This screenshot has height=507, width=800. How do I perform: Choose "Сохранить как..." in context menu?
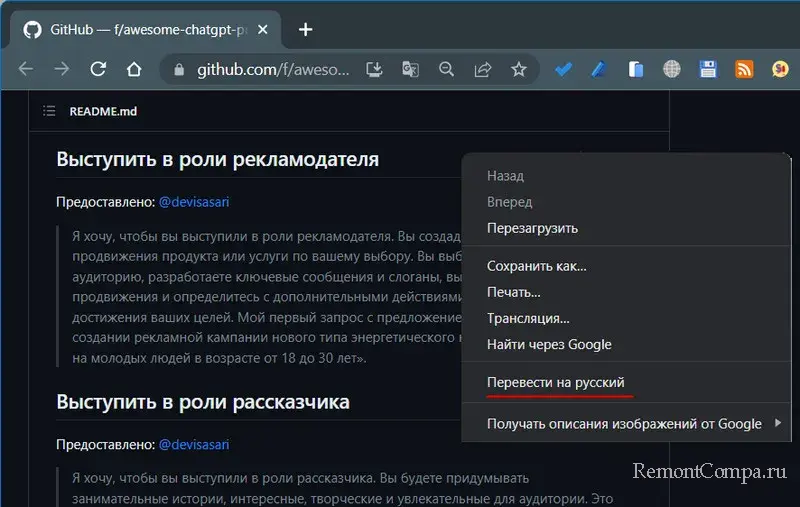[x=536, y=266]
